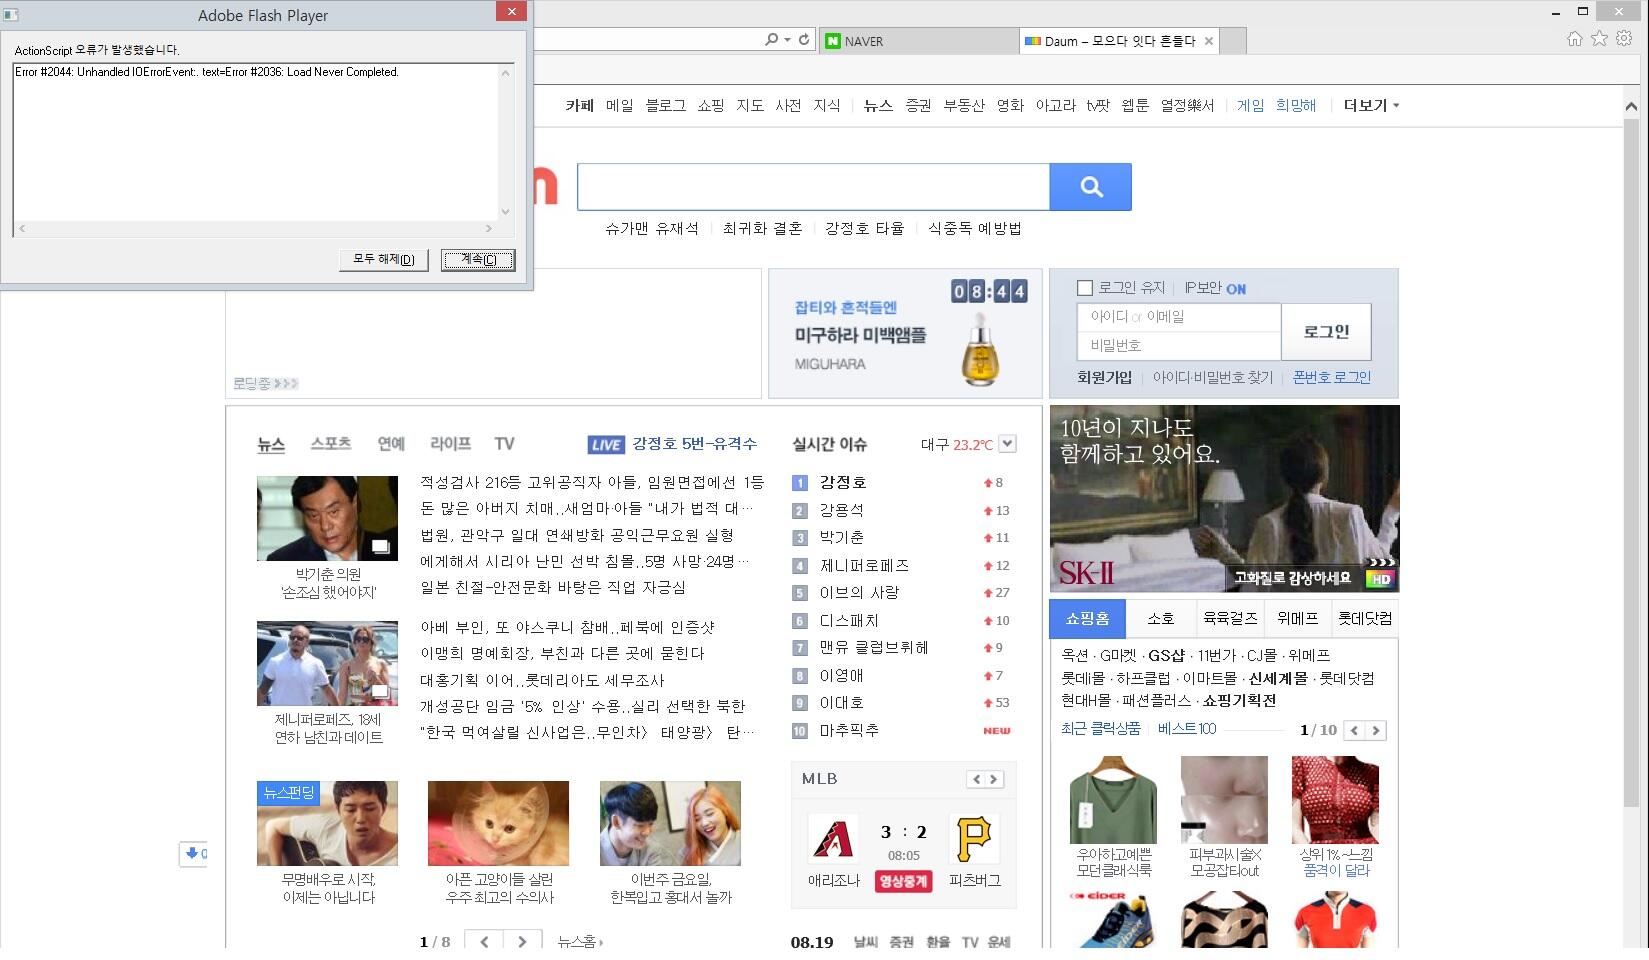
Task: Refresh the page with the reload icon
Action: click(x=804, y=40)
